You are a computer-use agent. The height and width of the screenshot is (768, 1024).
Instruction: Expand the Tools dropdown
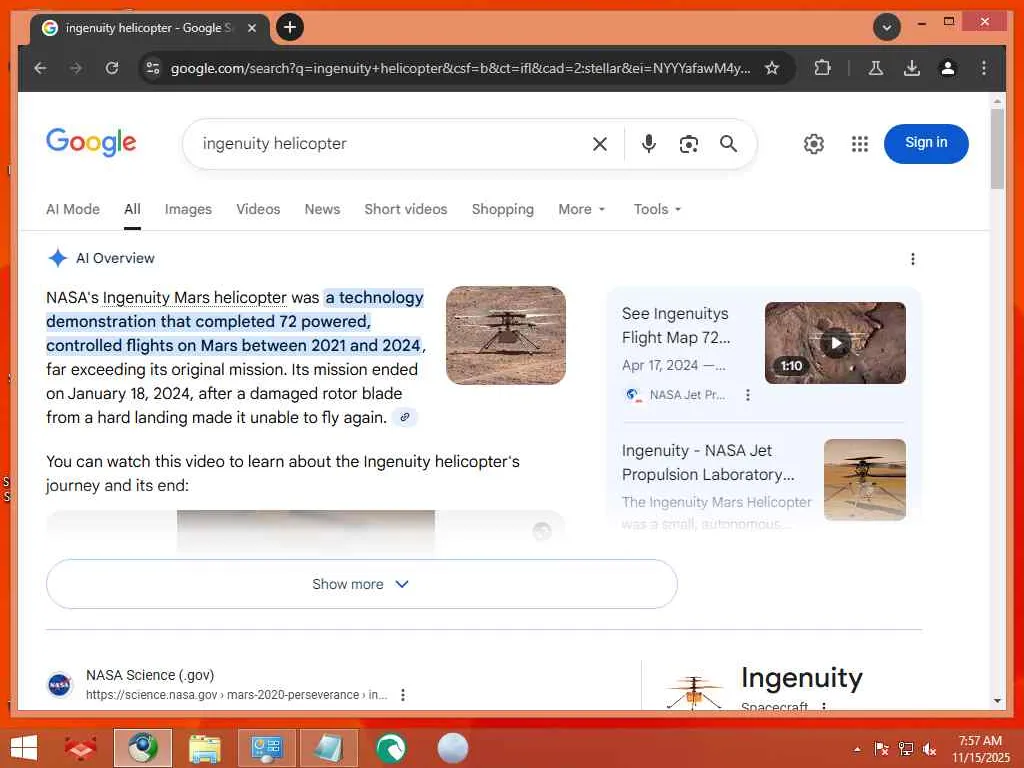(657, 209)
